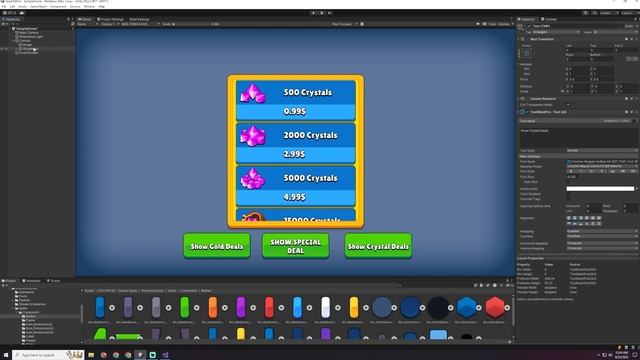Image resolution: width=640 pixels, height=360 pixels.
Task: Open the Tag dropdown in the Inspector
Action: [556, 32]
